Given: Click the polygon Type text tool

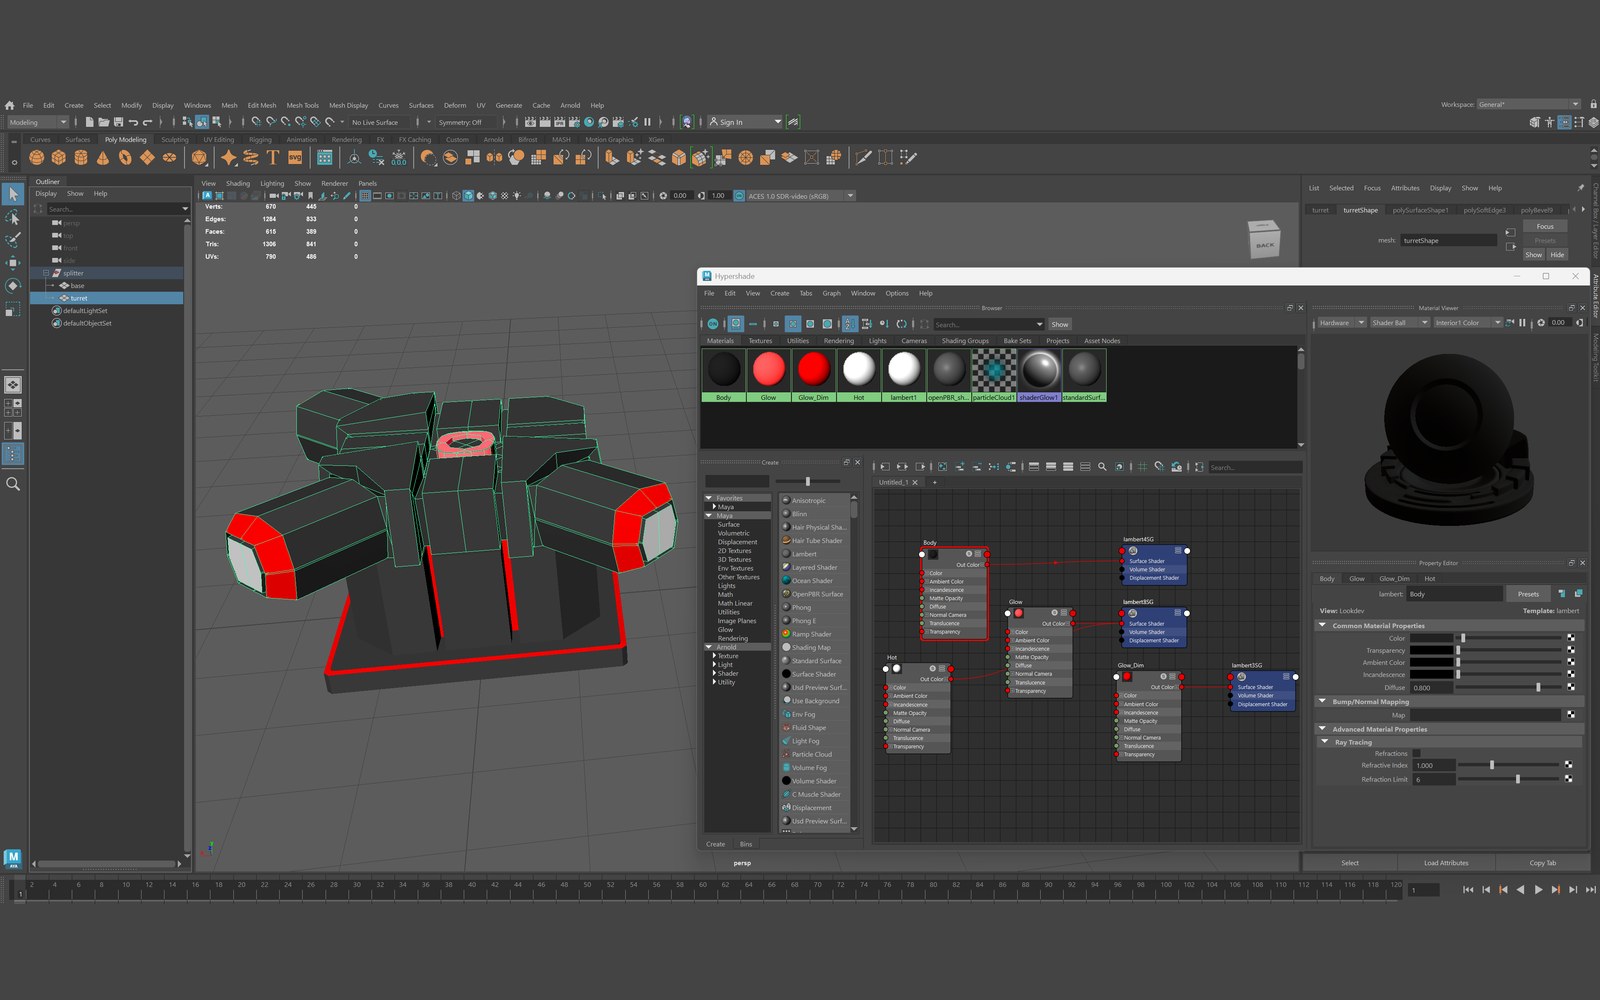Looking at the screenshot, I should click(272, 157).
